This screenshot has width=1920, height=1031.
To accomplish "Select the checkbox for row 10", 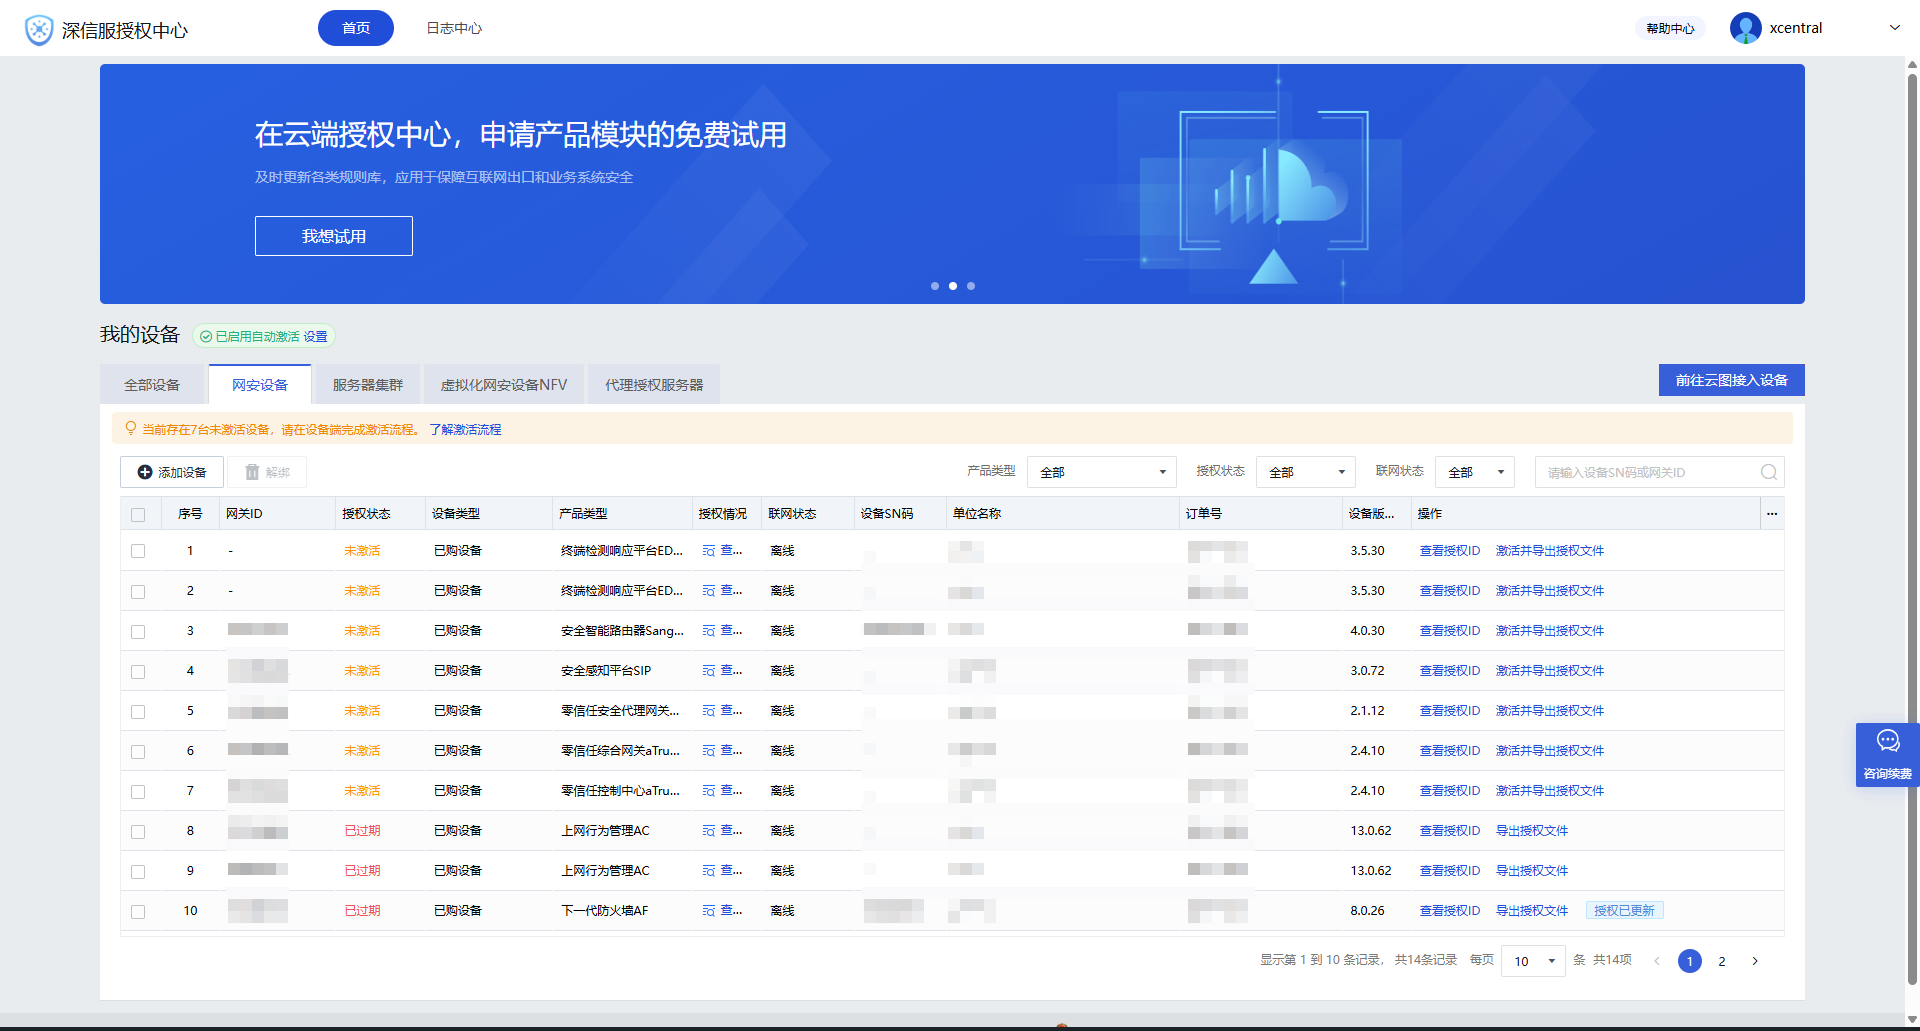I will (x=138, y=912).
